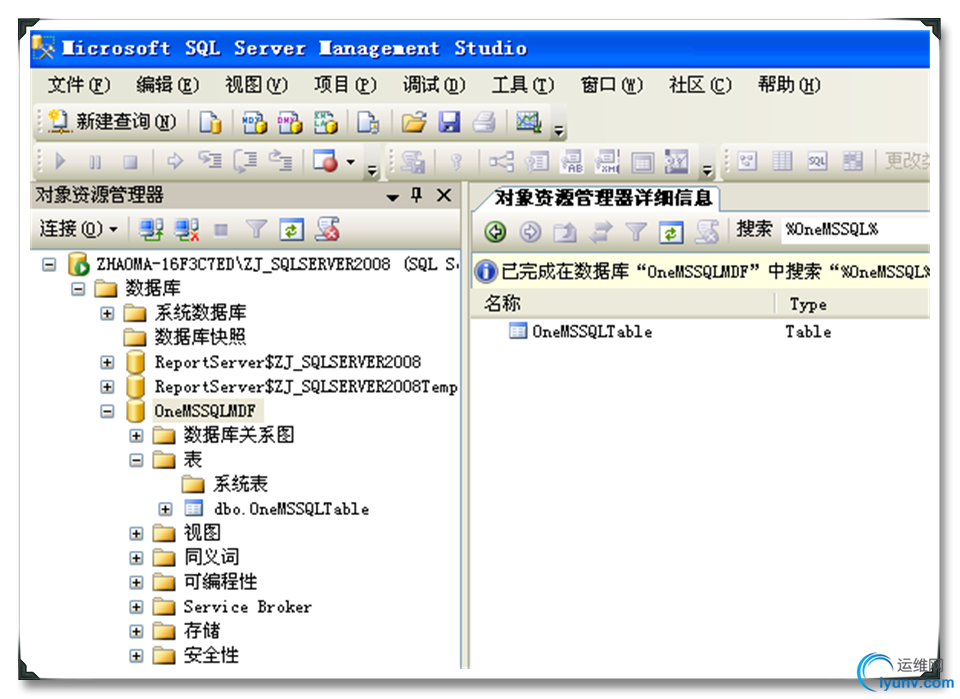Select the 数据库快照 tree item

[200, 337]
